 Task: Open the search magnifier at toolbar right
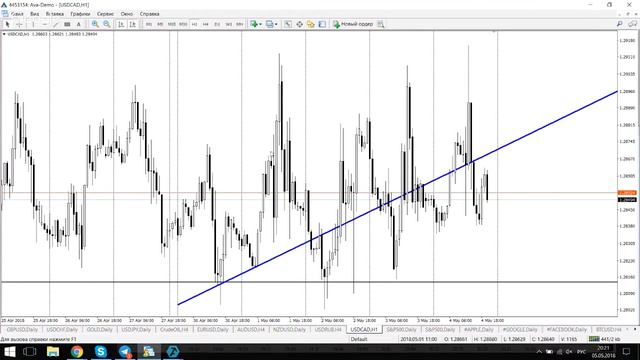[x=619, y=24]
